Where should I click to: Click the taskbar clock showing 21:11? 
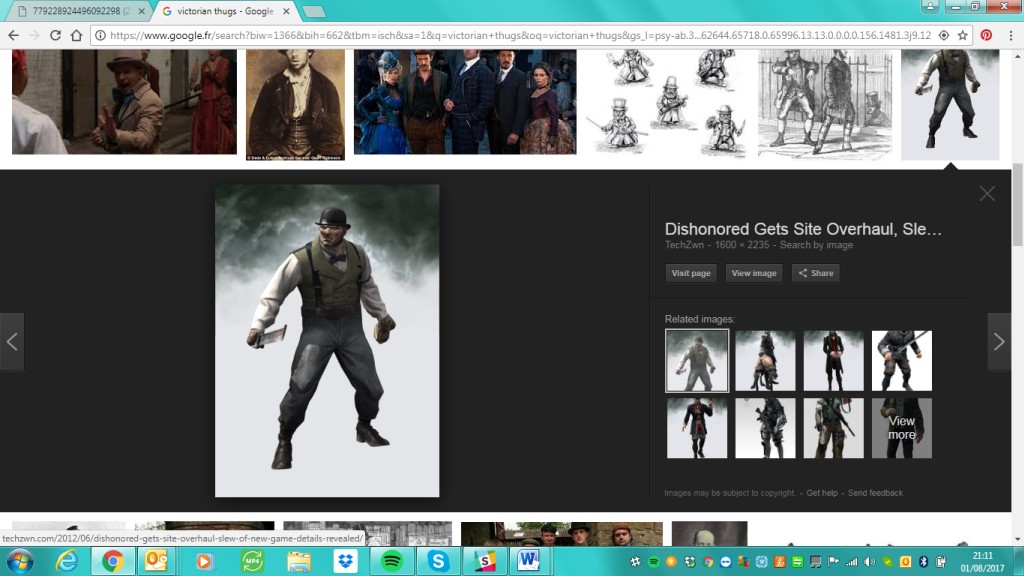tap(982, 562)
